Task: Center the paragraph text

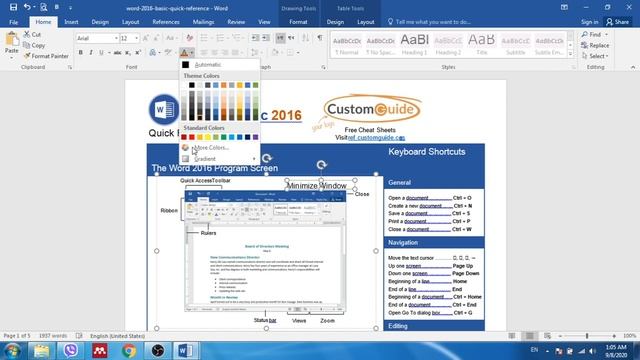Action: coord(214,52)
